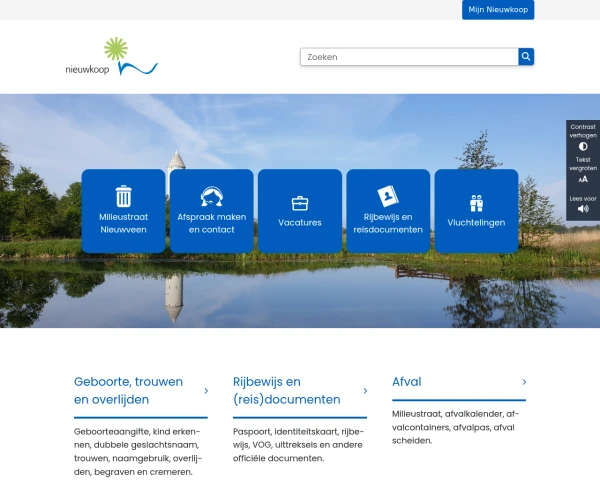Open the Vluchtelingen people tile
Image resolution: width=600 pixels, height=480 pixels.
tap(476, 211)
